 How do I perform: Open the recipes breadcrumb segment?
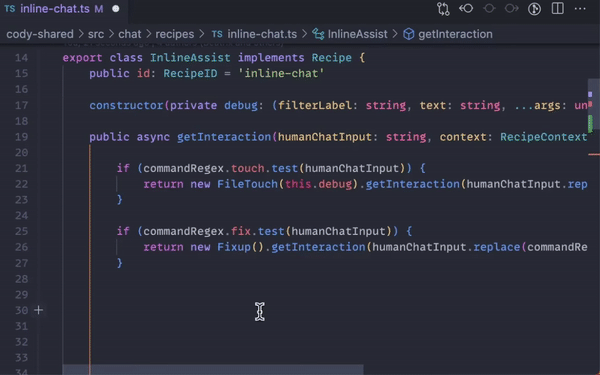point(174,34)
